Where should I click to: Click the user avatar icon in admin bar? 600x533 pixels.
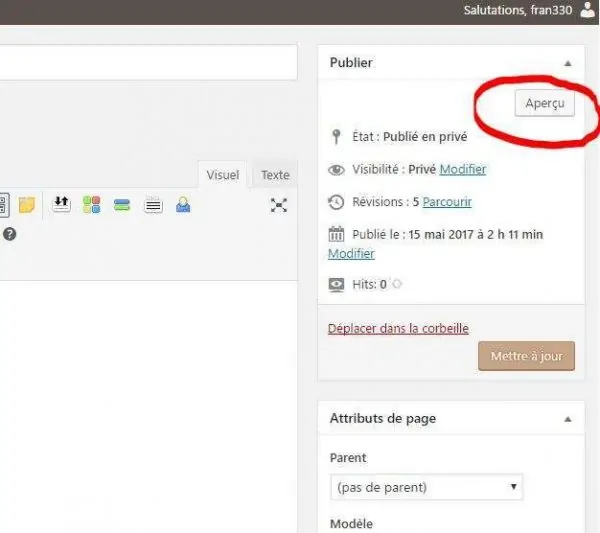click(x=587, y=10)
